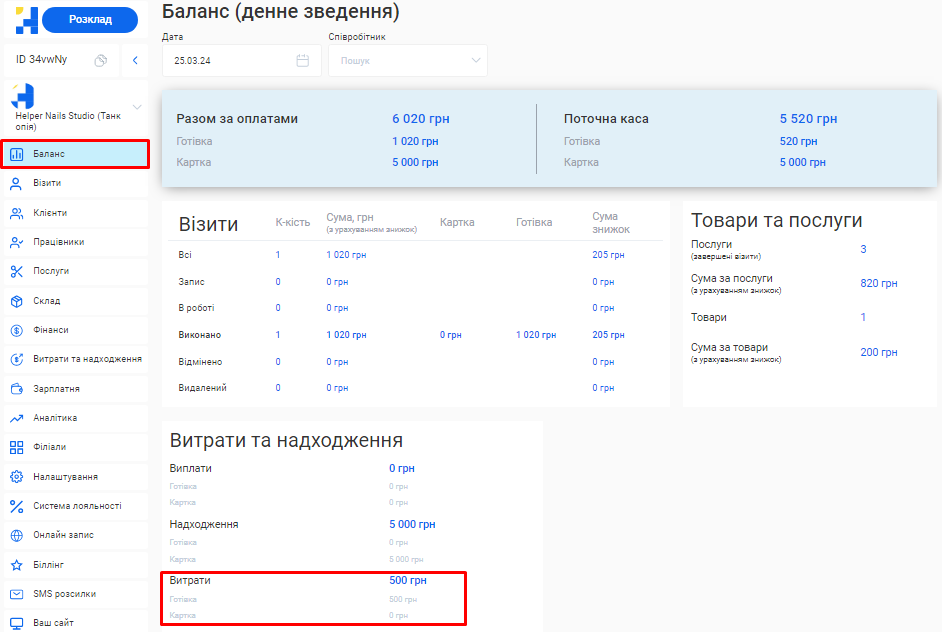Open the Фінанси menu section
This screenshot has width=942, height=632.
[x=50, y=330]
